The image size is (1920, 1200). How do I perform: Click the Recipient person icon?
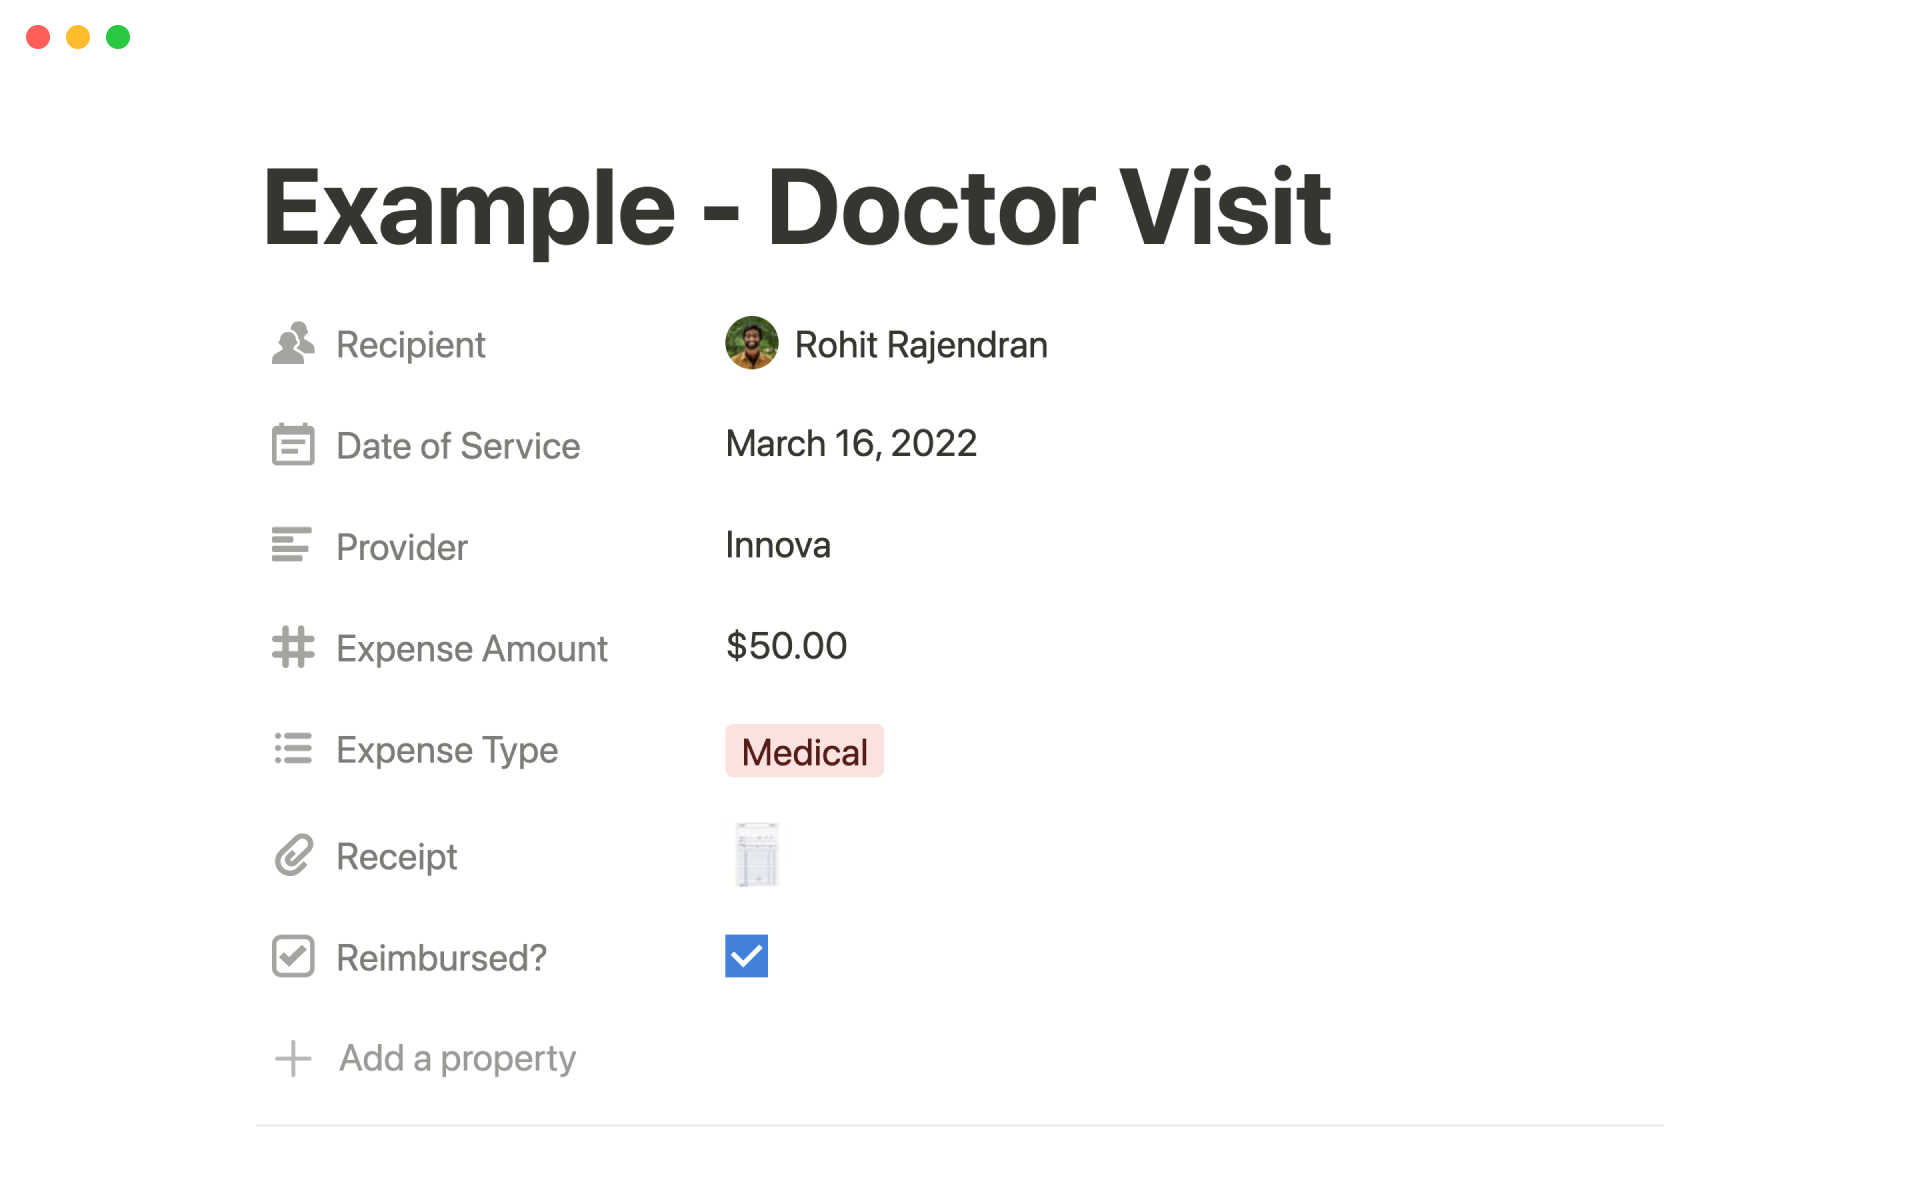292,344
